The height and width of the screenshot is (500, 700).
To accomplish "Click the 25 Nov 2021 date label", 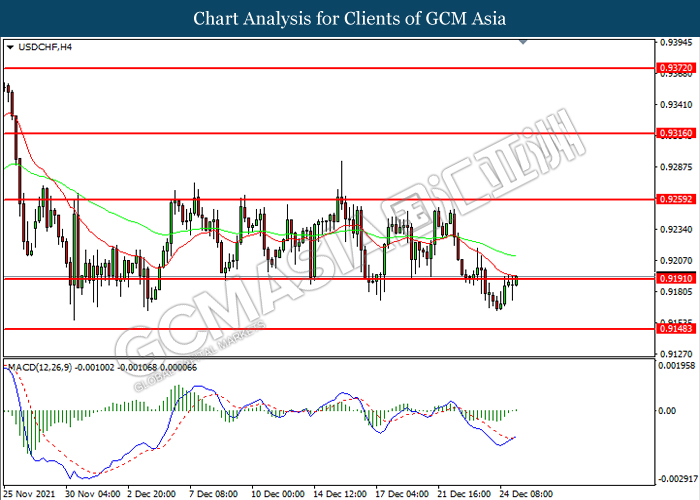I will 30,493.
